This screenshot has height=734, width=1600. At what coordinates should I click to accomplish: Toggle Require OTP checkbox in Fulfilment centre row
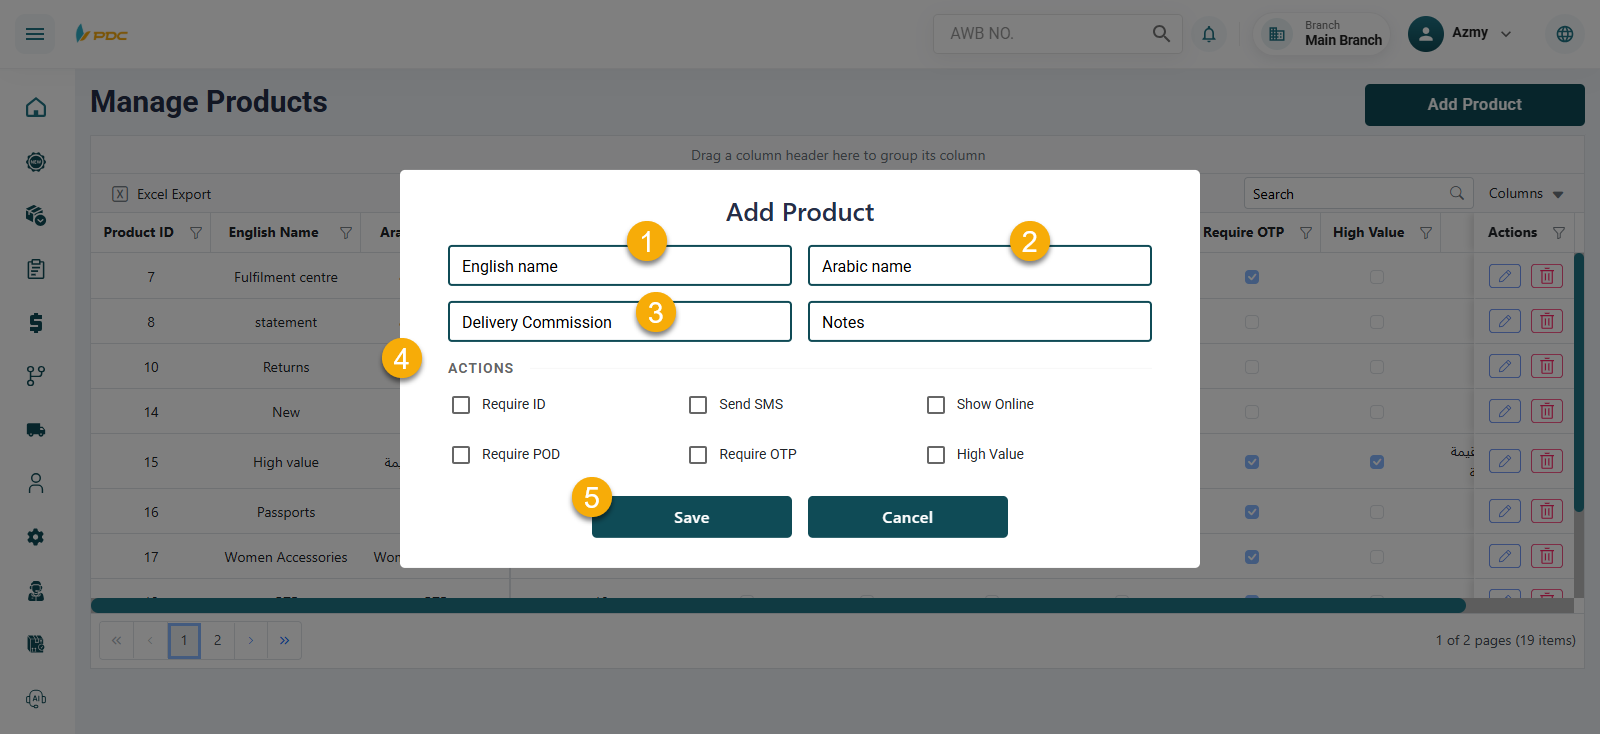click(x=1252, y=277)
